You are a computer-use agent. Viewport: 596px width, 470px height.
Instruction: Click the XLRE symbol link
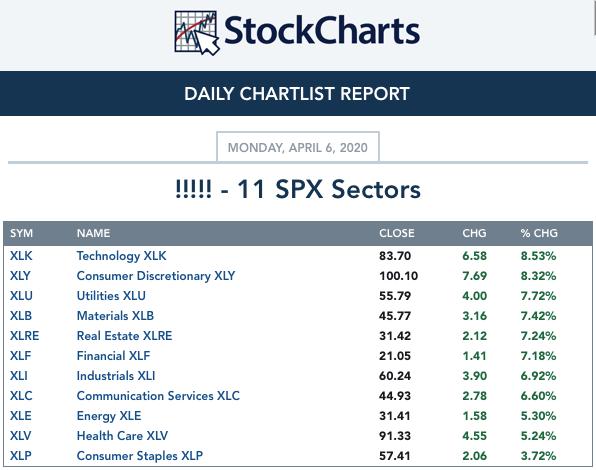[x=24, y=336]
